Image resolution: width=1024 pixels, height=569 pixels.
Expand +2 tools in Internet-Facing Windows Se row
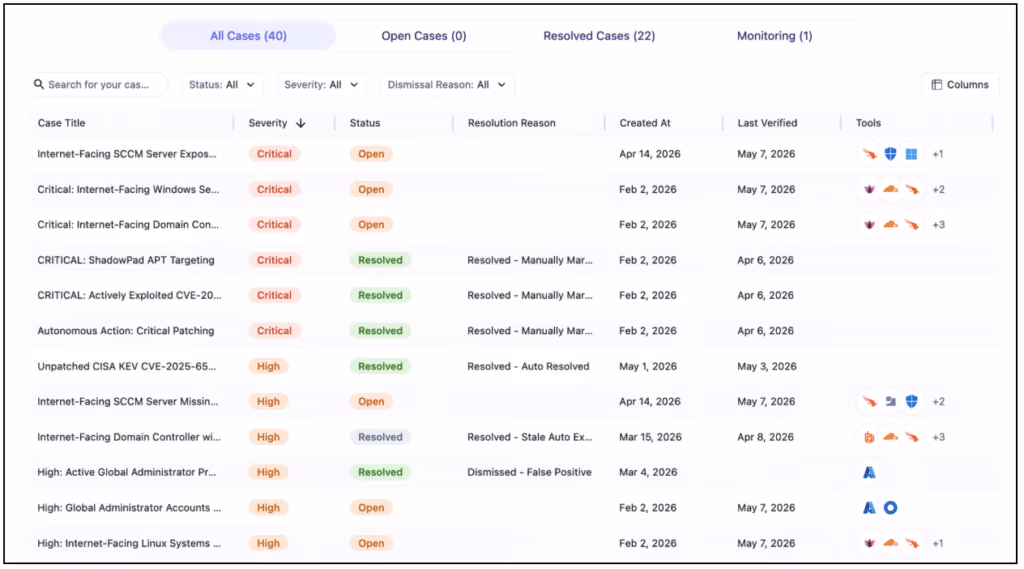tap(938, 189)
